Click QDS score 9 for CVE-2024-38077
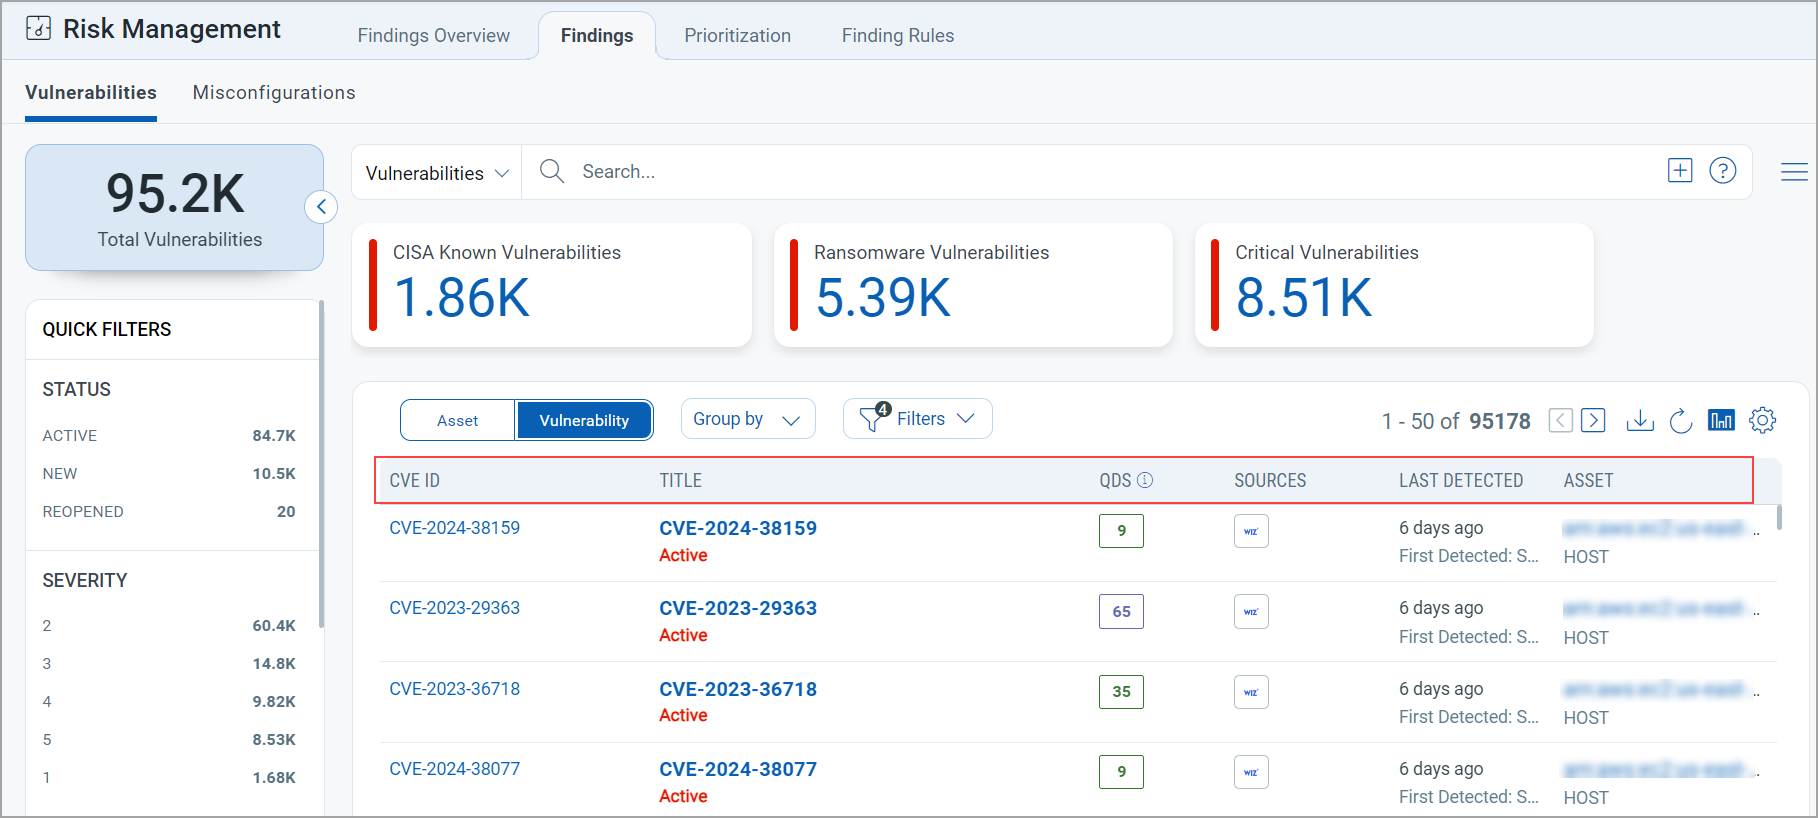The width and height of the screenshot is (1818, 818). click(x=1121, y=772)
